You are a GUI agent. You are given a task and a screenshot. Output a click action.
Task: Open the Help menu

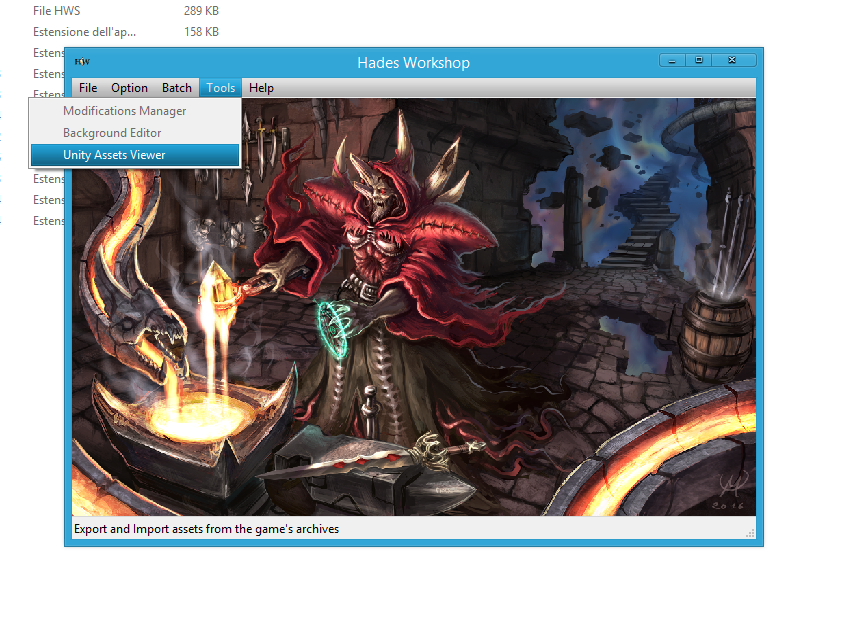coord(261,88)
